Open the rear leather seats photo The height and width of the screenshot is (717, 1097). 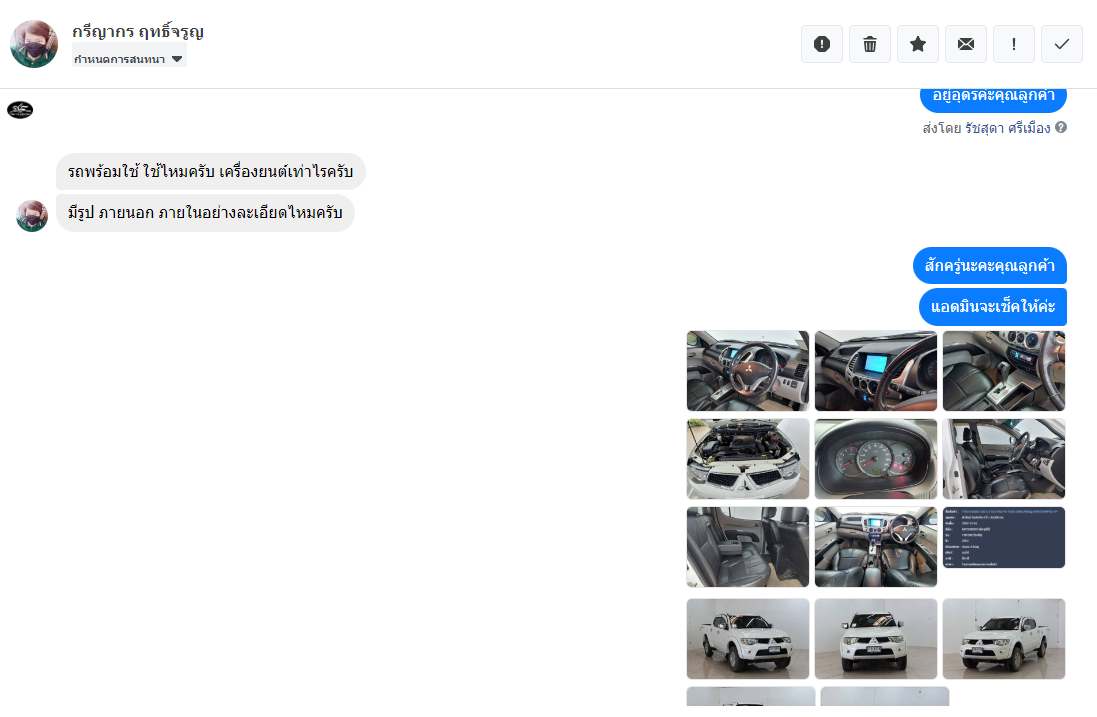747,547
